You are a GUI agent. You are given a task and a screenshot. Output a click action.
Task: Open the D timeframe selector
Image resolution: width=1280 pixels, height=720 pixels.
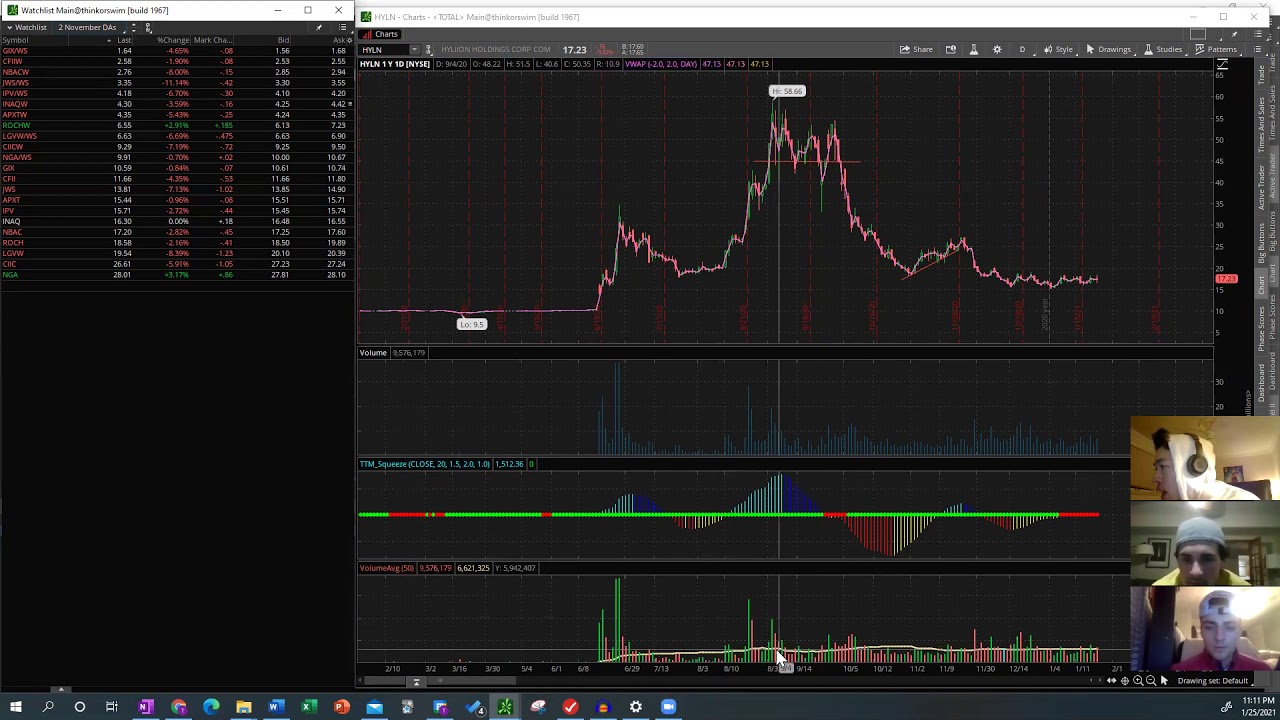click(x=1022, y=49)
